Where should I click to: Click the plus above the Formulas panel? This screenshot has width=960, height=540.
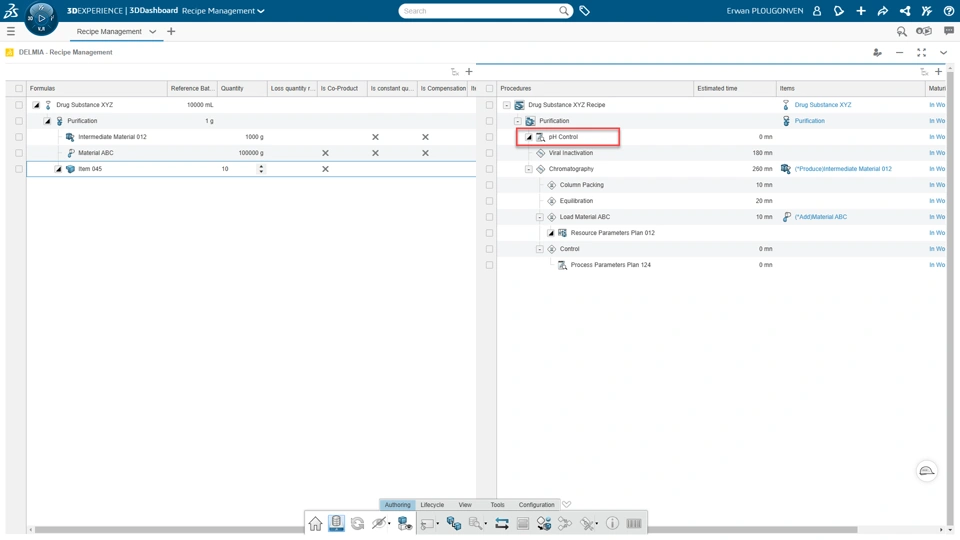pyautogui.click(x=469, y=72)
